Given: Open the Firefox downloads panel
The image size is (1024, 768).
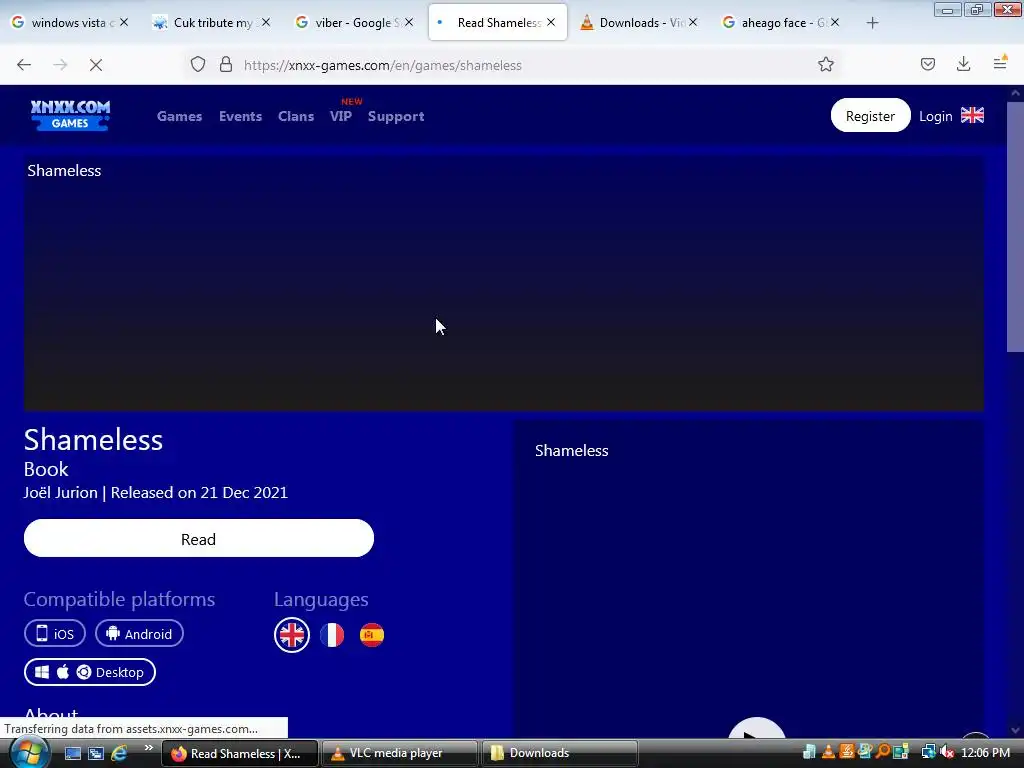Looking at the screenshot, I should click(963, 64).
